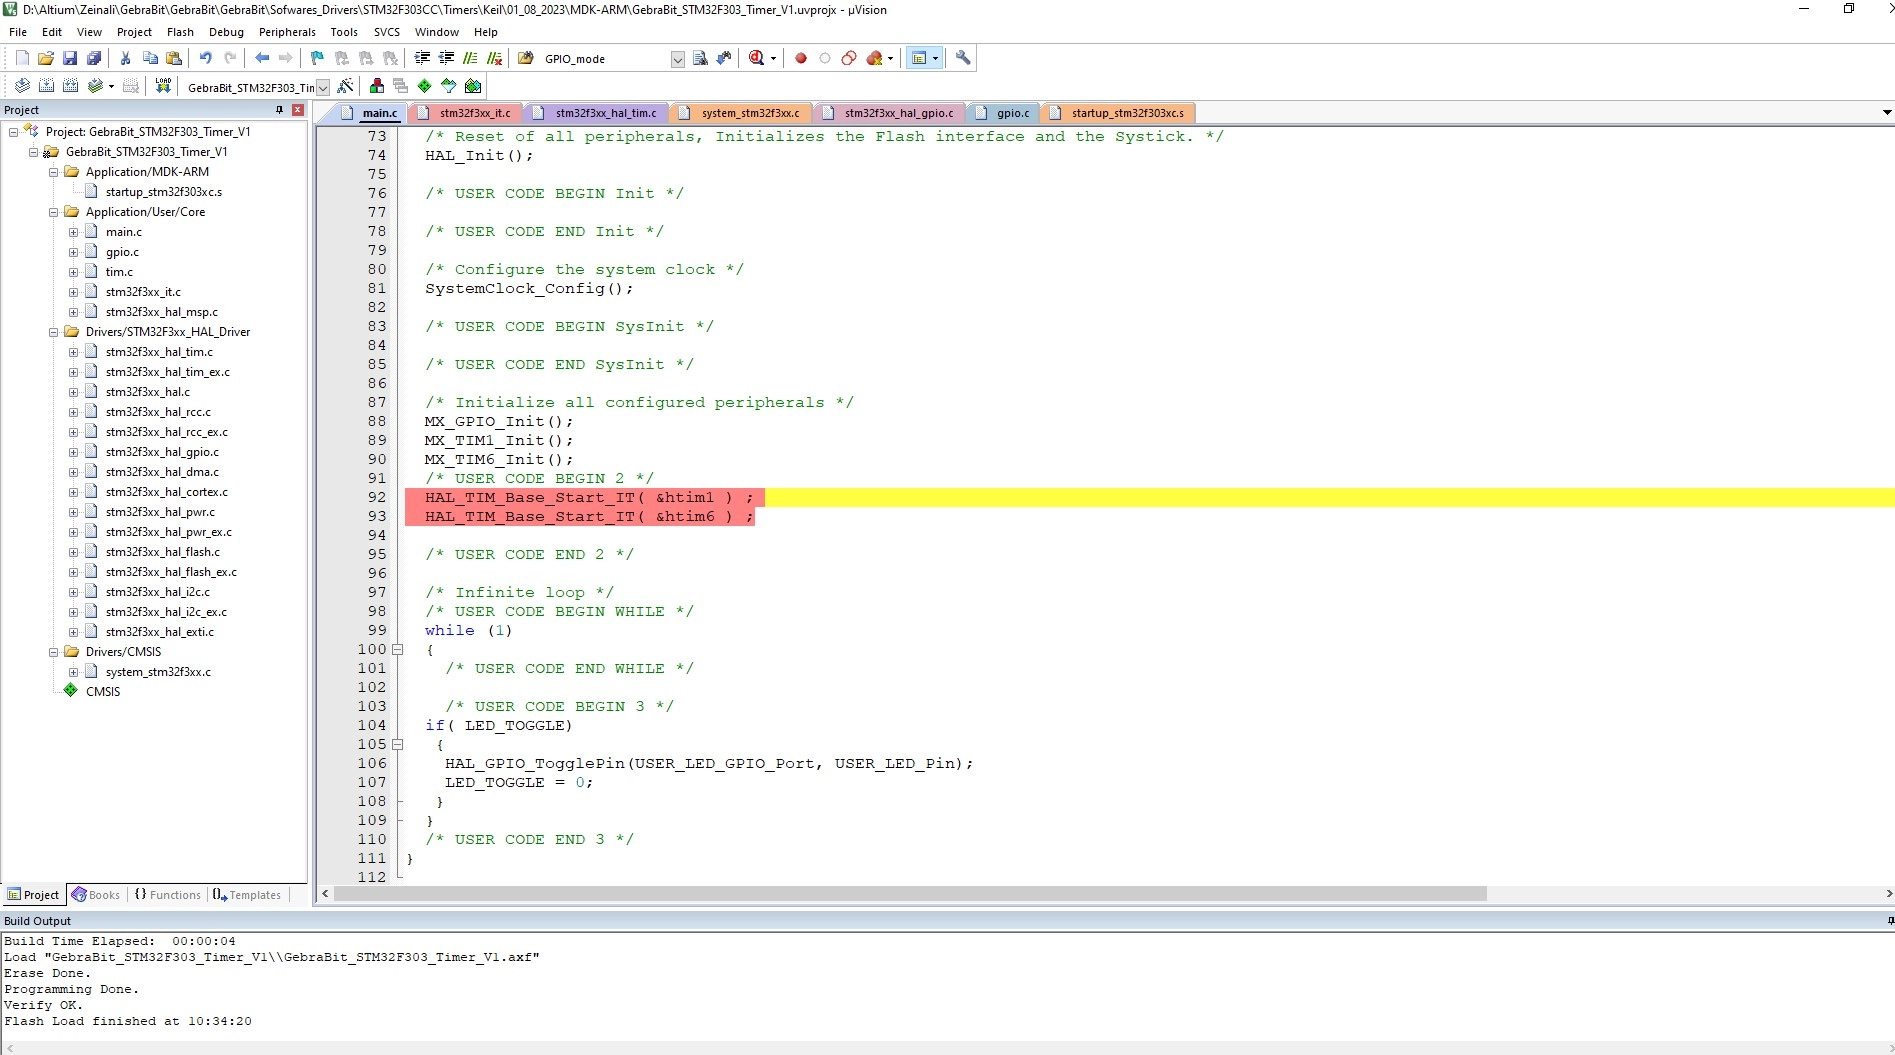The height and width of the screenshot is (1055, 1895).
Task: Build target with the Build icon
Action: pos(46,86)
